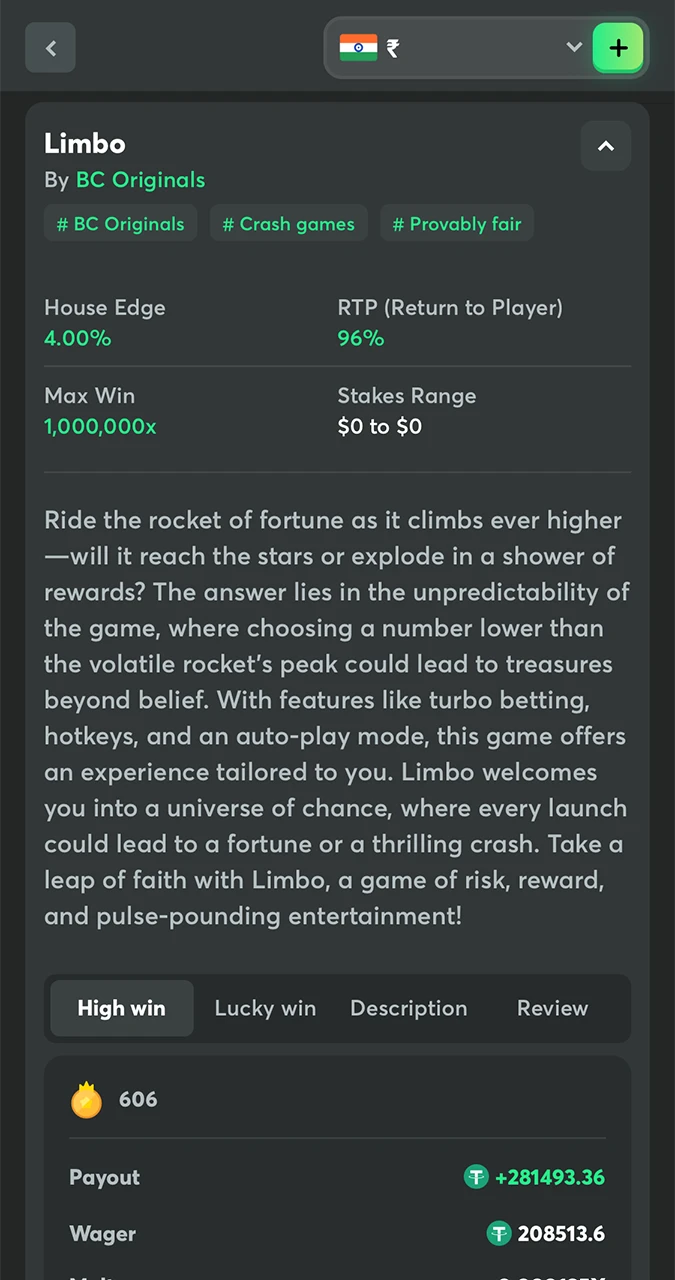
Task: Open the Review tab
Action: (x=552, y=1008)
